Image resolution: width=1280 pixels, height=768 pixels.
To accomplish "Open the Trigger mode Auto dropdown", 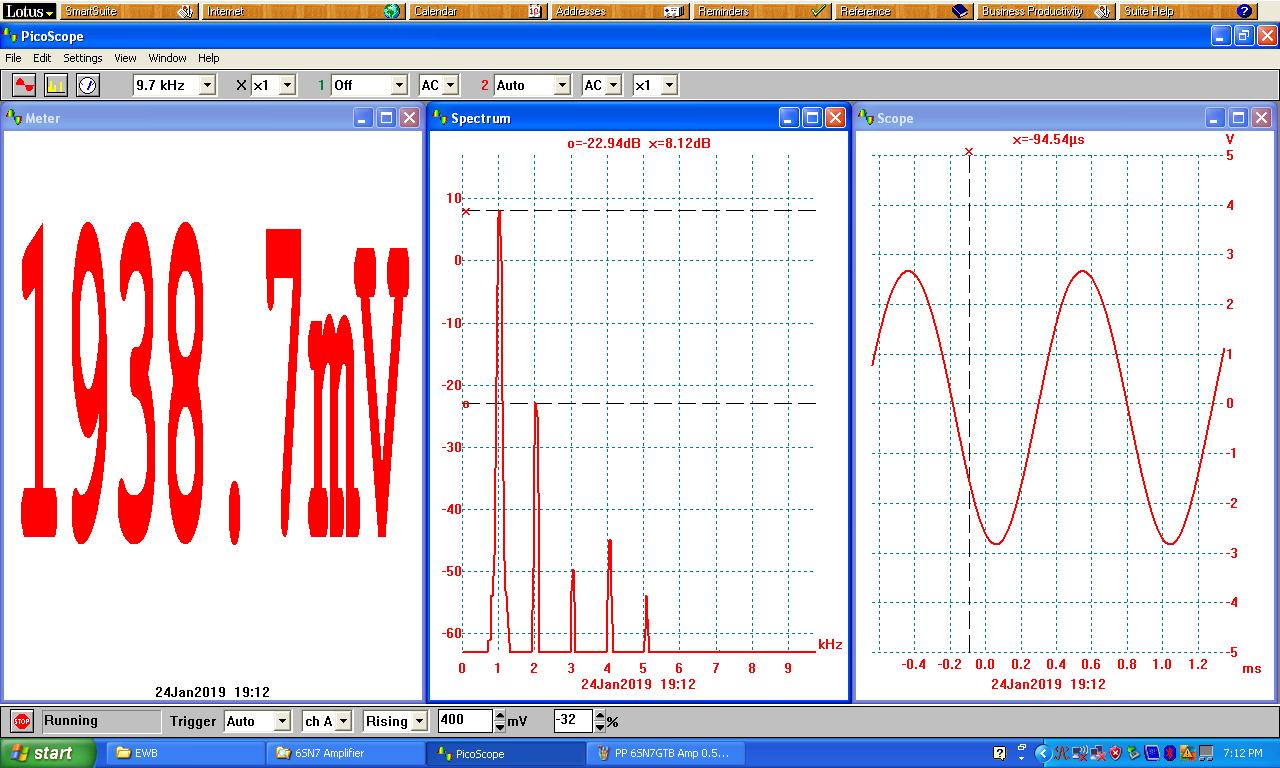I will tap(282, 721).
